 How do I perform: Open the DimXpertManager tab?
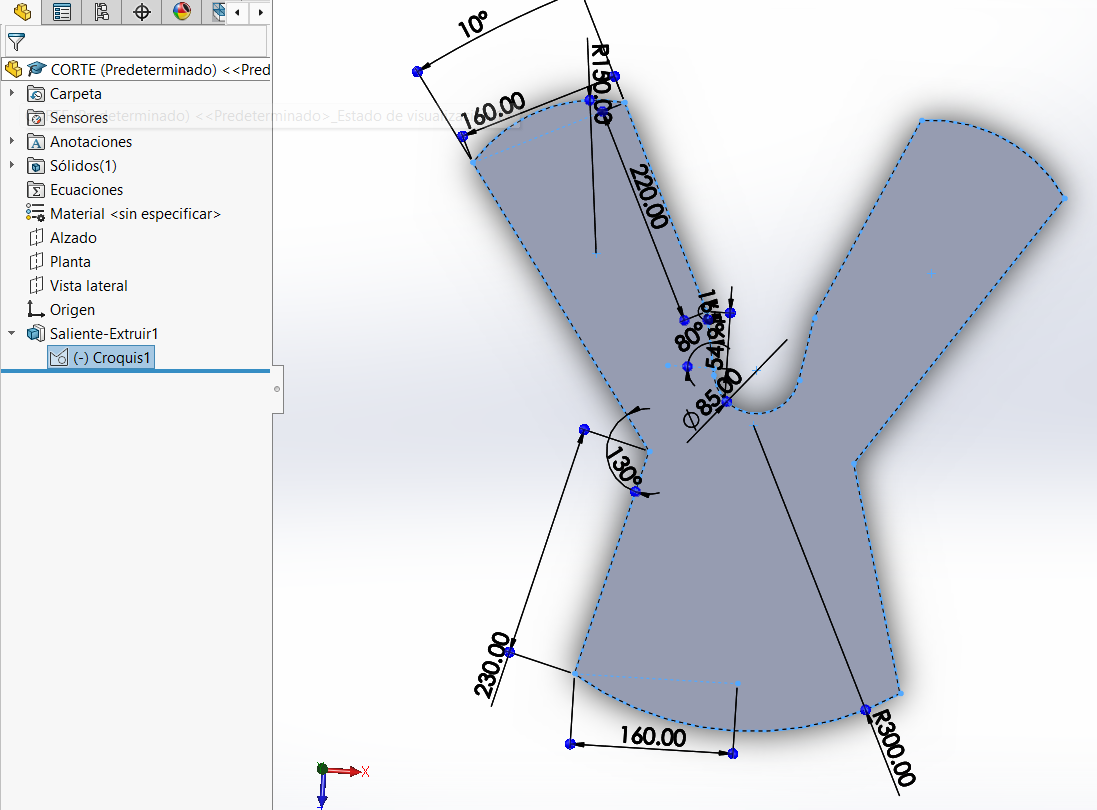142,12
